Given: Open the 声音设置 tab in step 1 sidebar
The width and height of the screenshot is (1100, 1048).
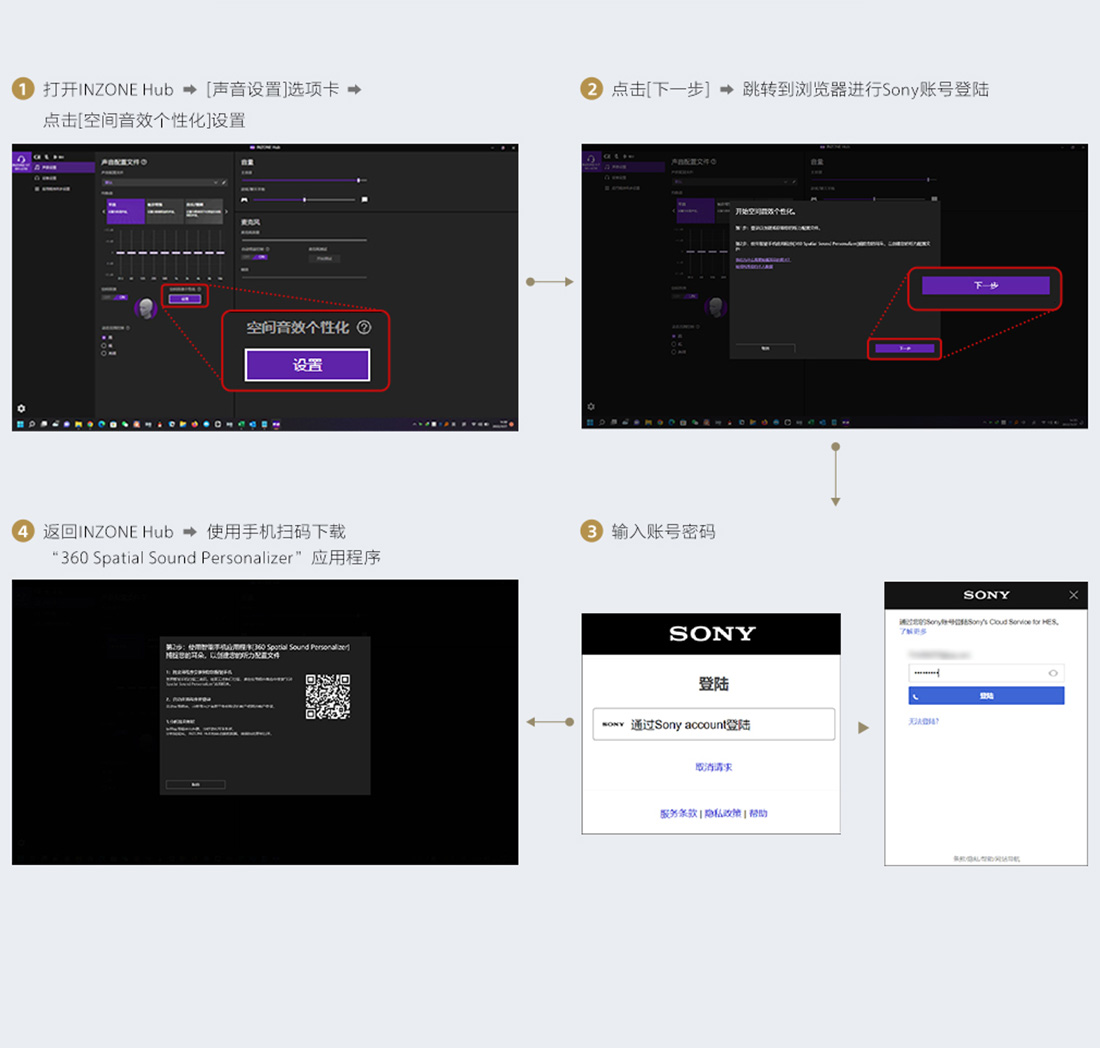Looking at the screenshot, I should click(x=63, y=167).
